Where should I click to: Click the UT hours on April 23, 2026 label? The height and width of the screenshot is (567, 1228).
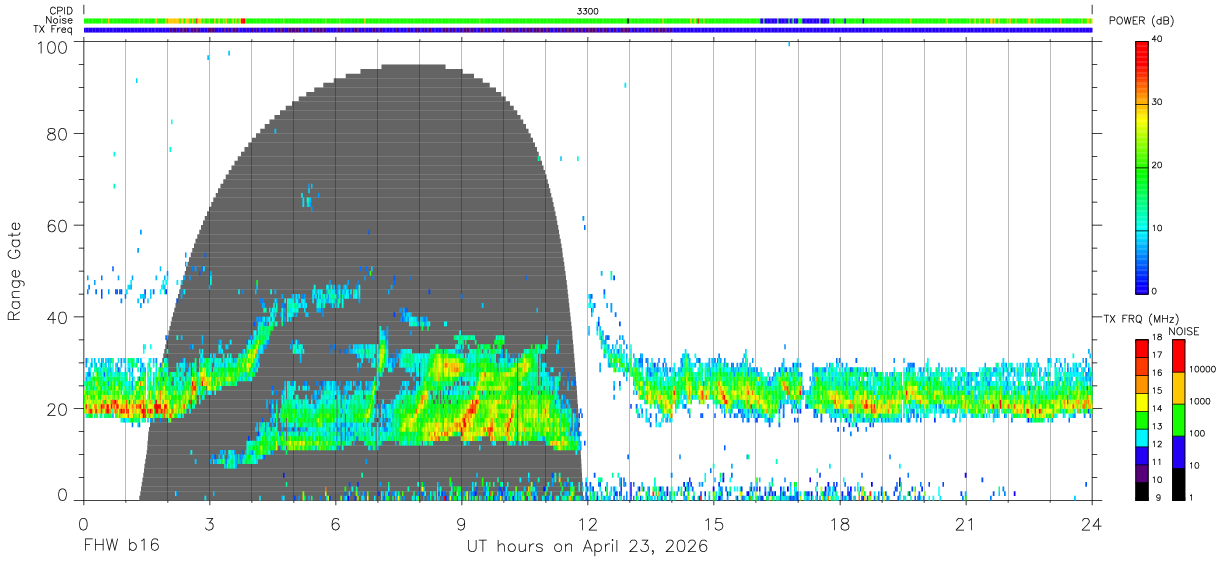(x=587, y=547)
